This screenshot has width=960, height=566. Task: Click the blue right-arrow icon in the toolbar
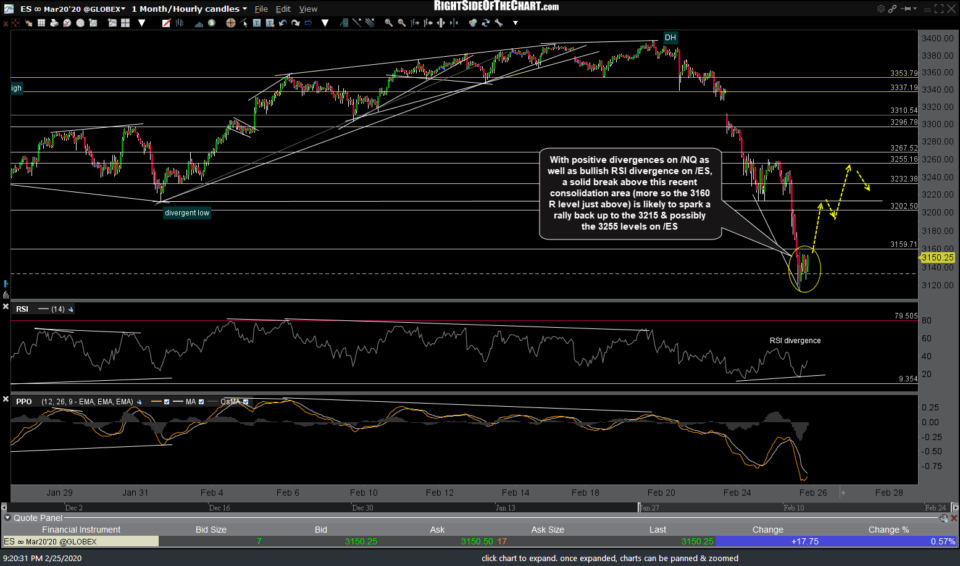pos(308,23)
